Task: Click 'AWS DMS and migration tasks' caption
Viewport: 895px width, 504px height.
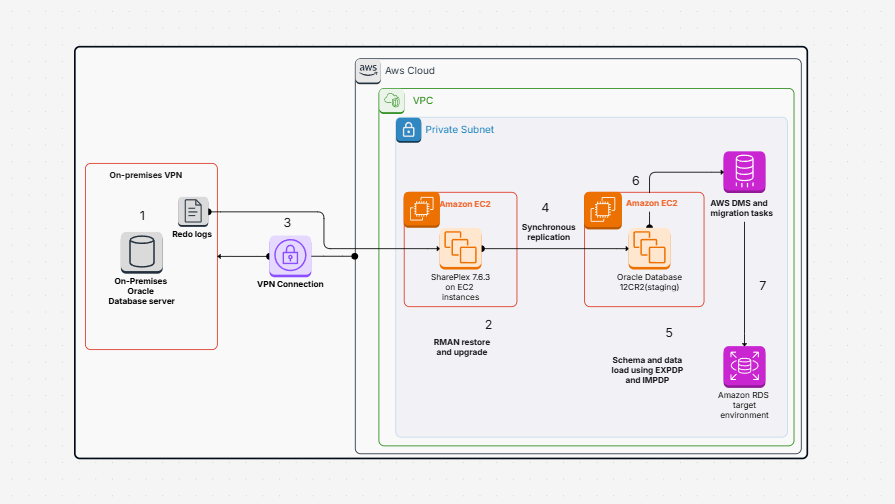Action: (741, 208)
